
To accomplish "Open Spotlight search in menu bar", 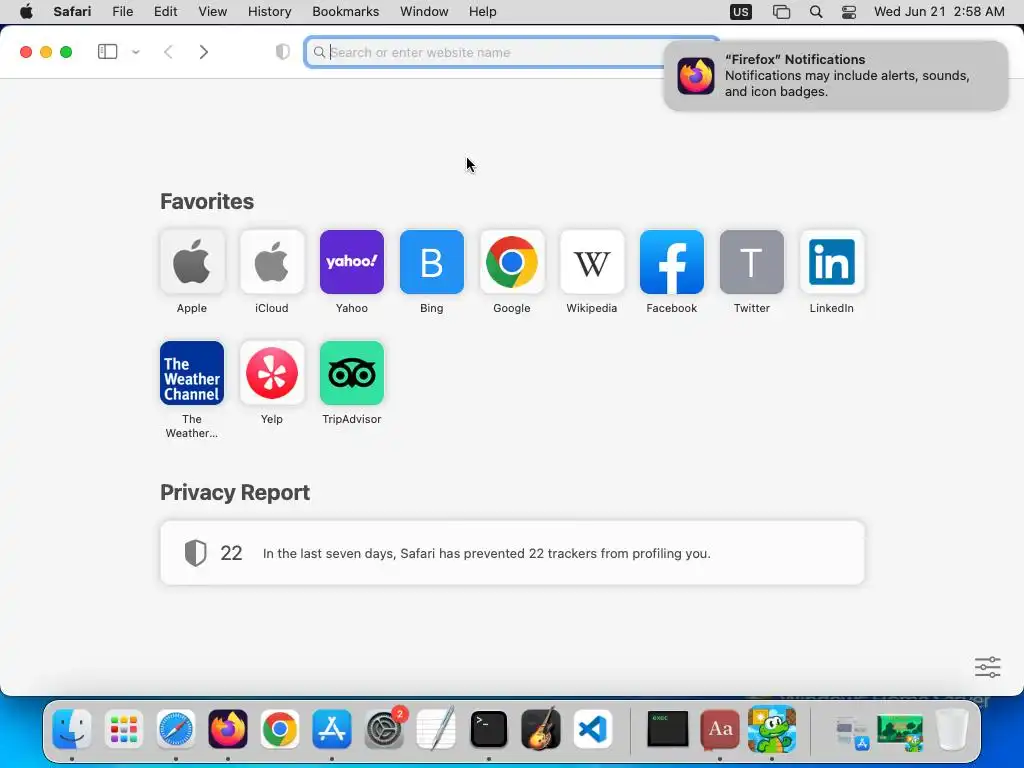I will click(x=816, y=12).
